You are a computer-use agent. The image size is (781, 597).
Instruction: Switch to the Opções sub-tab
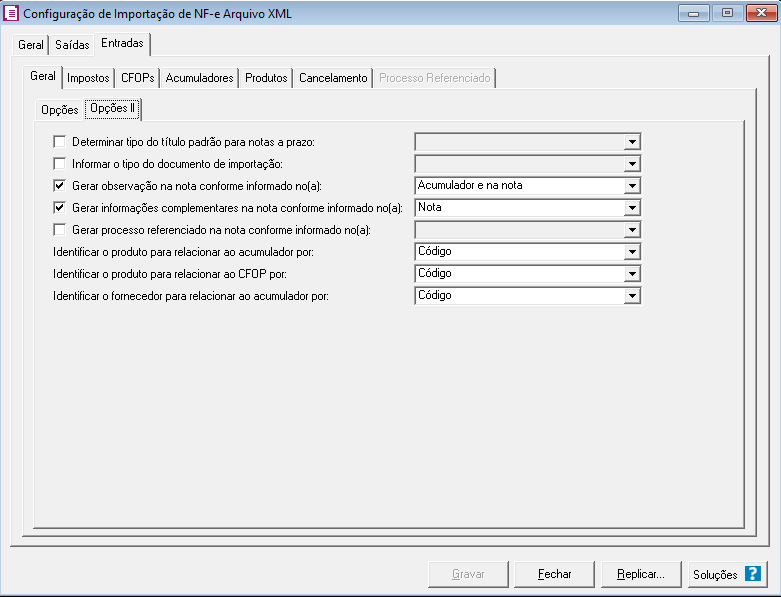point(59,109)
